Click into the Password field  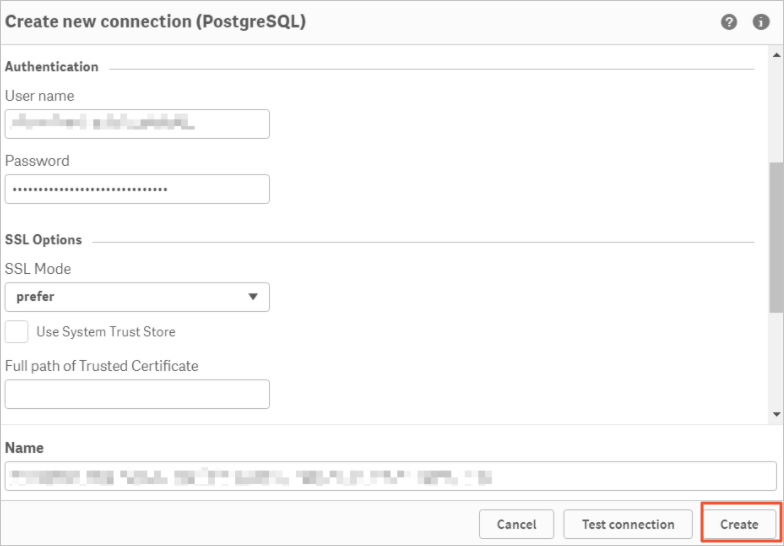[137, 189]
